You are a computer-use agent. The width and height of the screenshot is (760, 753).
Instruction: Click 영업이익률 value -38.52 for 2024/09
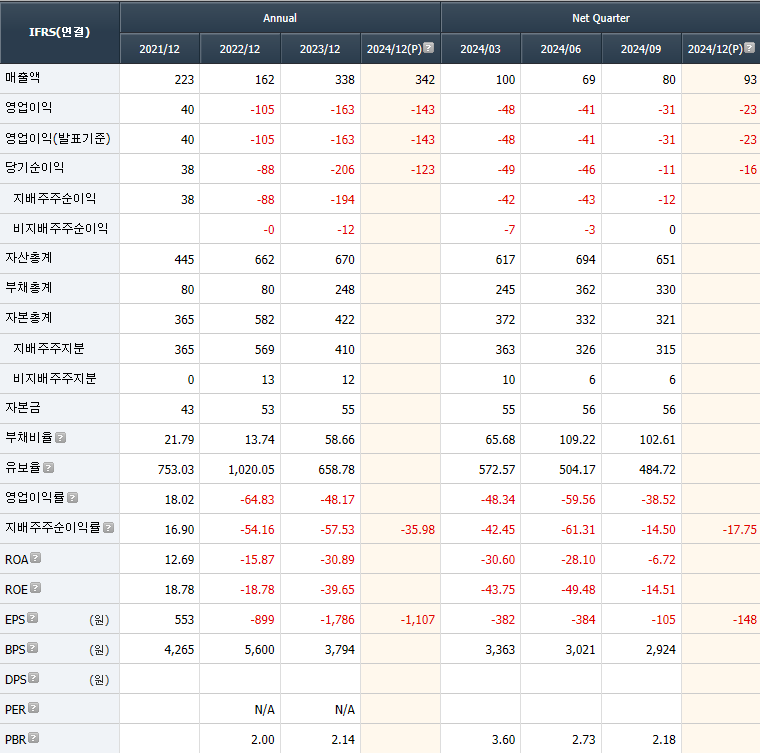[658, 500]
